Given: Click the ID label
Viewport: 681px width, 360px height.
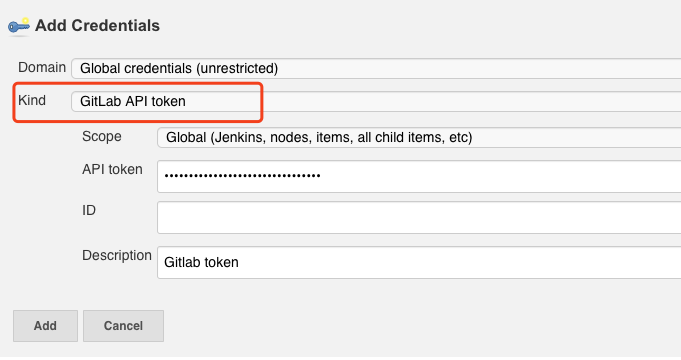Looking at the screenshot, I should click(x=89, y=210).
